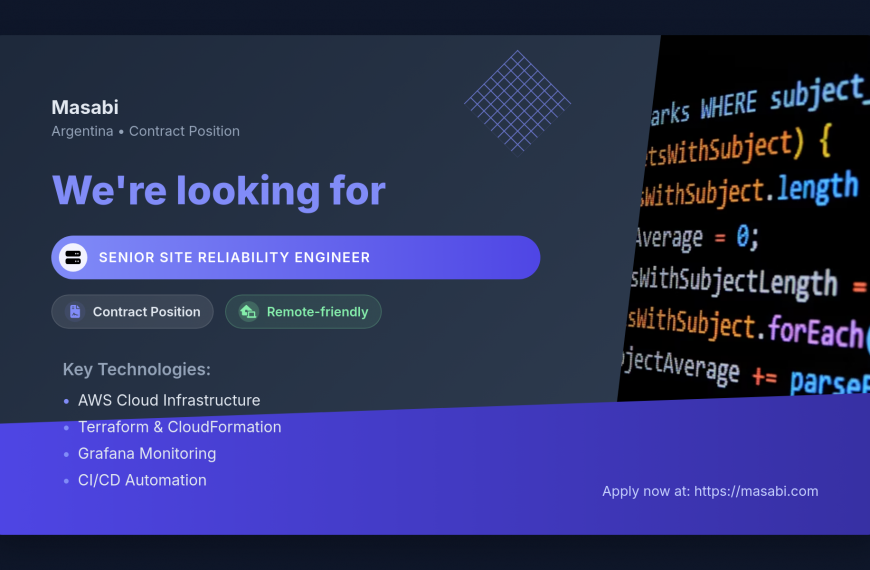Viewport: 870px width, 570px height.
Task: Click the We're looking for headline
Action: (x=219, y=190)
